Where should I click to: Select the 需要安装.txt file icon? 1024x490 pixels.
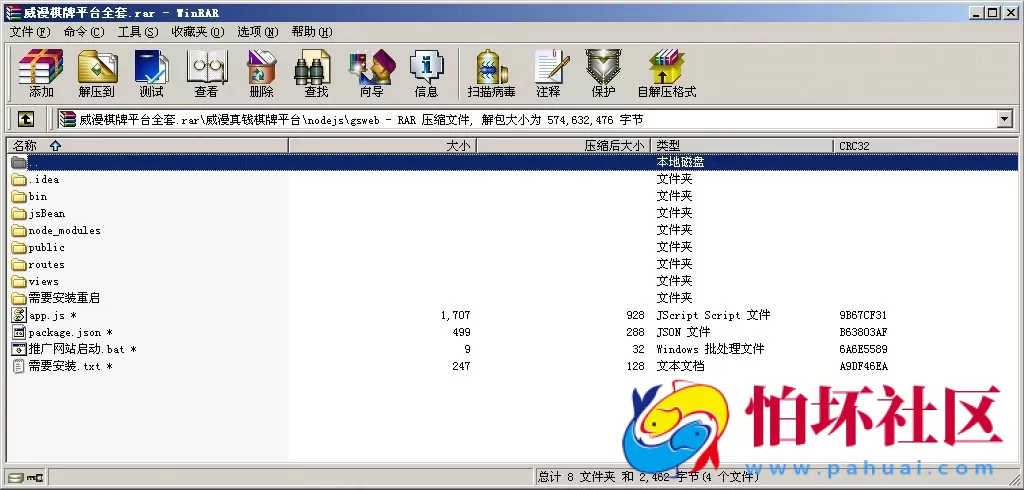[x=19, y=366]
